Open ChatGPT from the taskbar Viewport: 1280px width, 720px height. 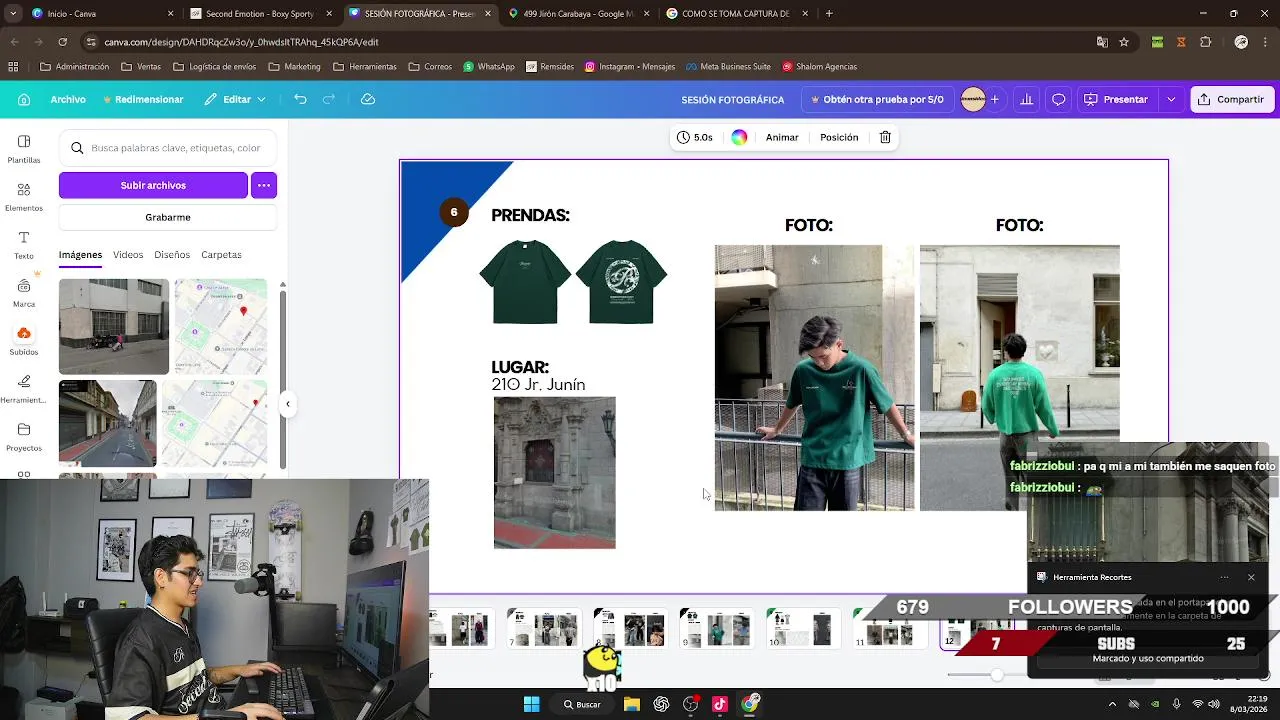click(x=661, y=704)
